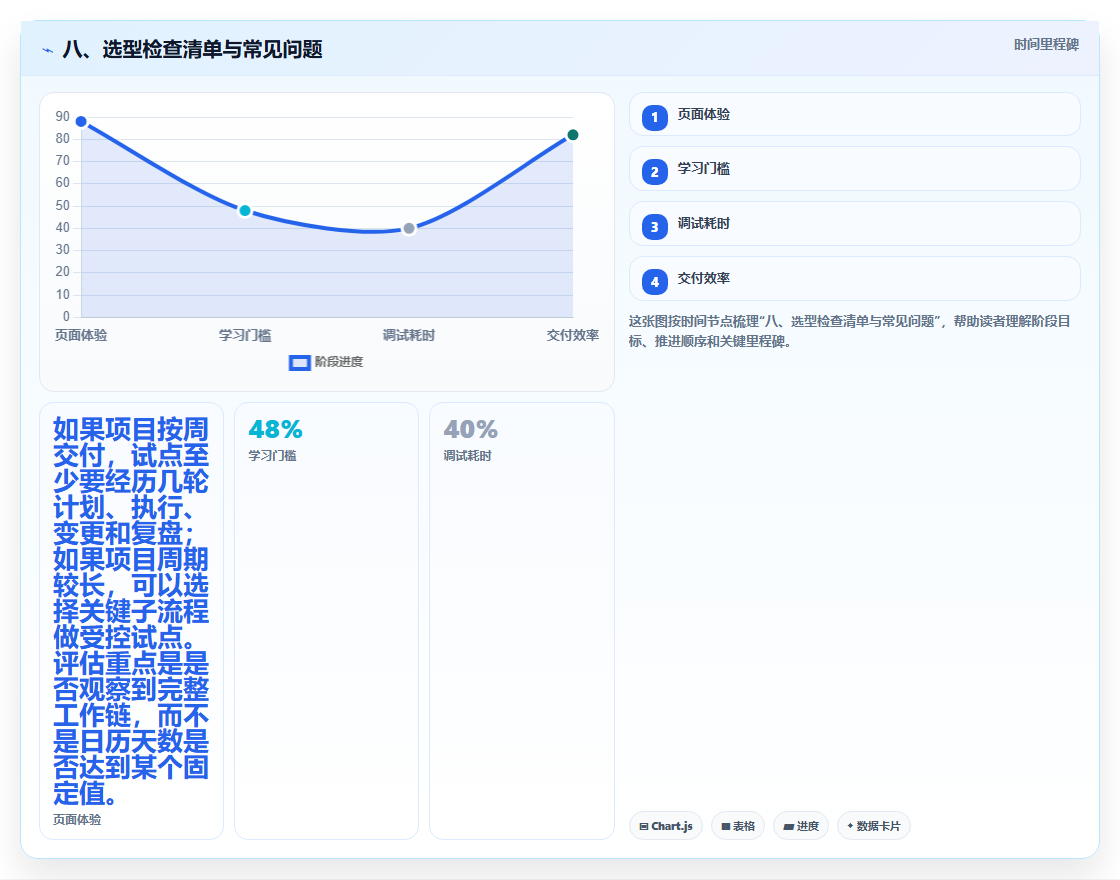Viewport: 1120px width, 880px height.
Task: Click the 90 y-axis tick label
Action: click(63, 116)
